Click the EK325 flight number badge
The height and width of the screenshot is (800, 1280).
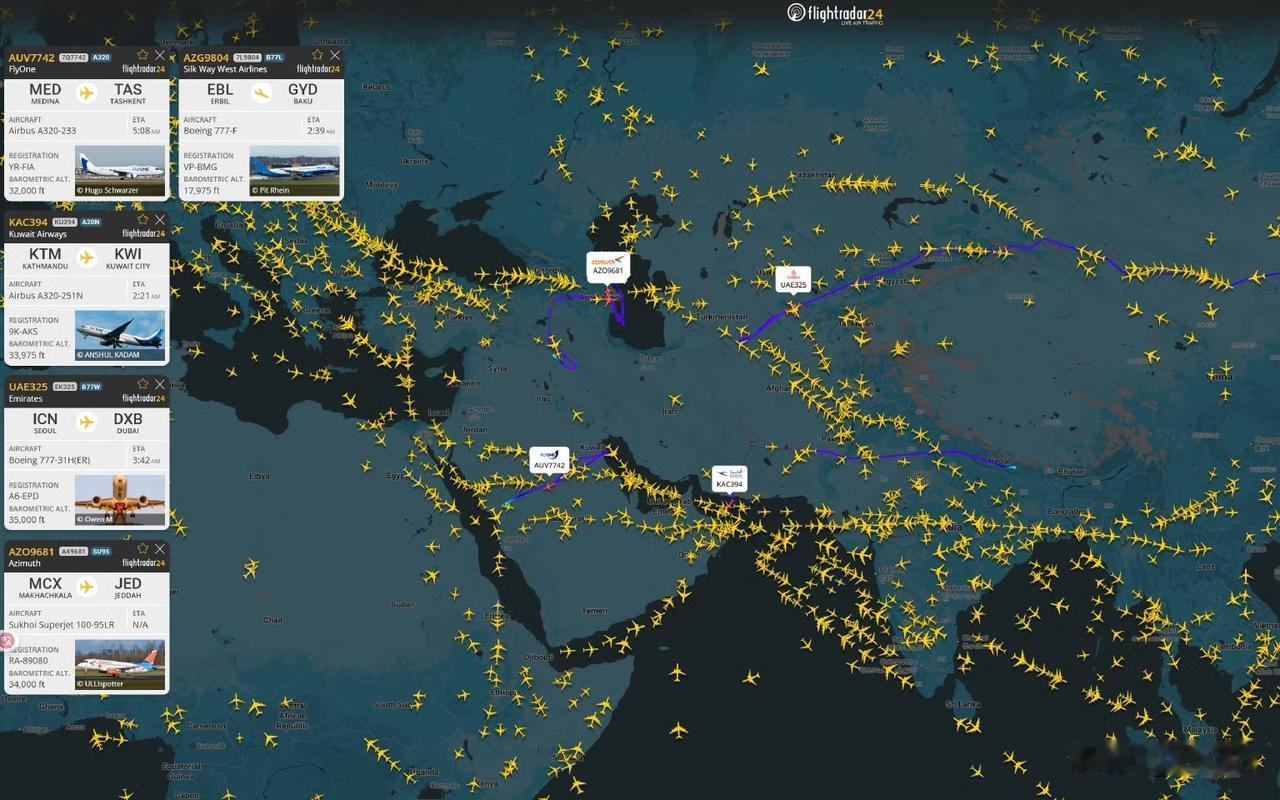pyautogui.click(x=64, y=387)
